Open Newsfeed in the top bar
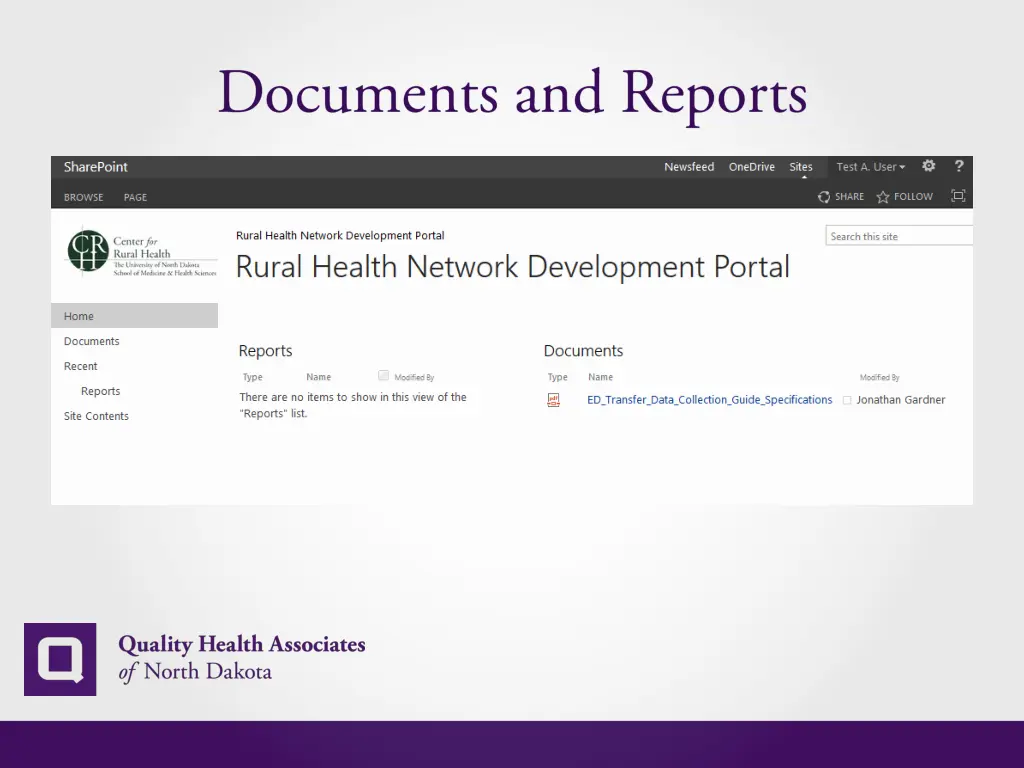The width and height of the screenshot is (1024, 768). pyautogui.click(x=689, y=167)
